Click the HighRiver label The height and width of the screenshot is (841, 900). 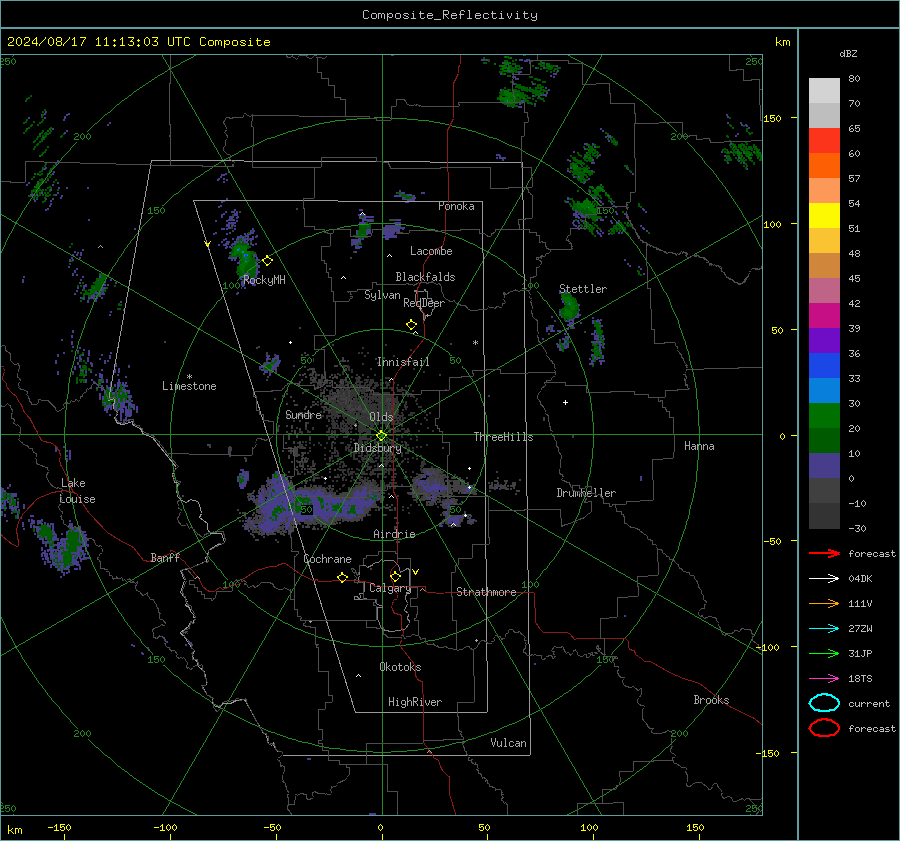(x=415, y=702)
